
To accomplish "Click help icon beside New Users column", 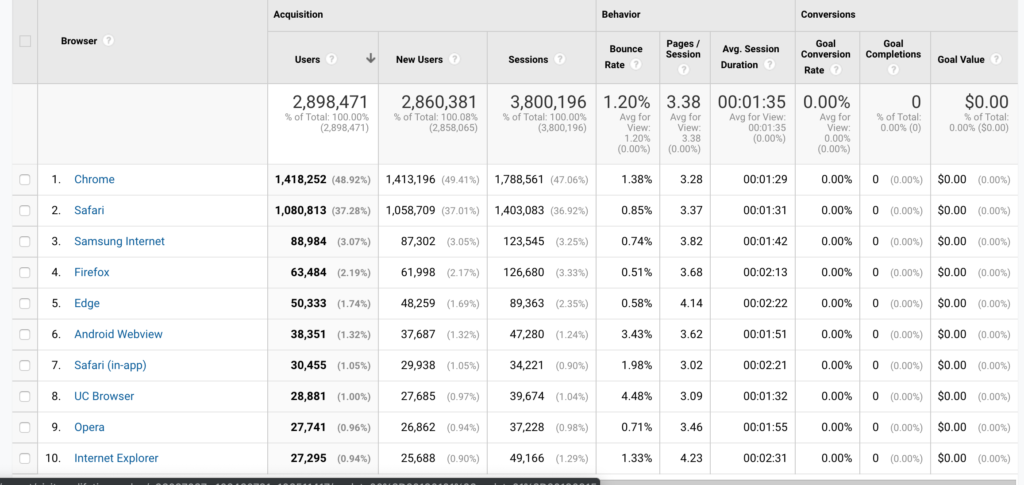I will point(454,60).
